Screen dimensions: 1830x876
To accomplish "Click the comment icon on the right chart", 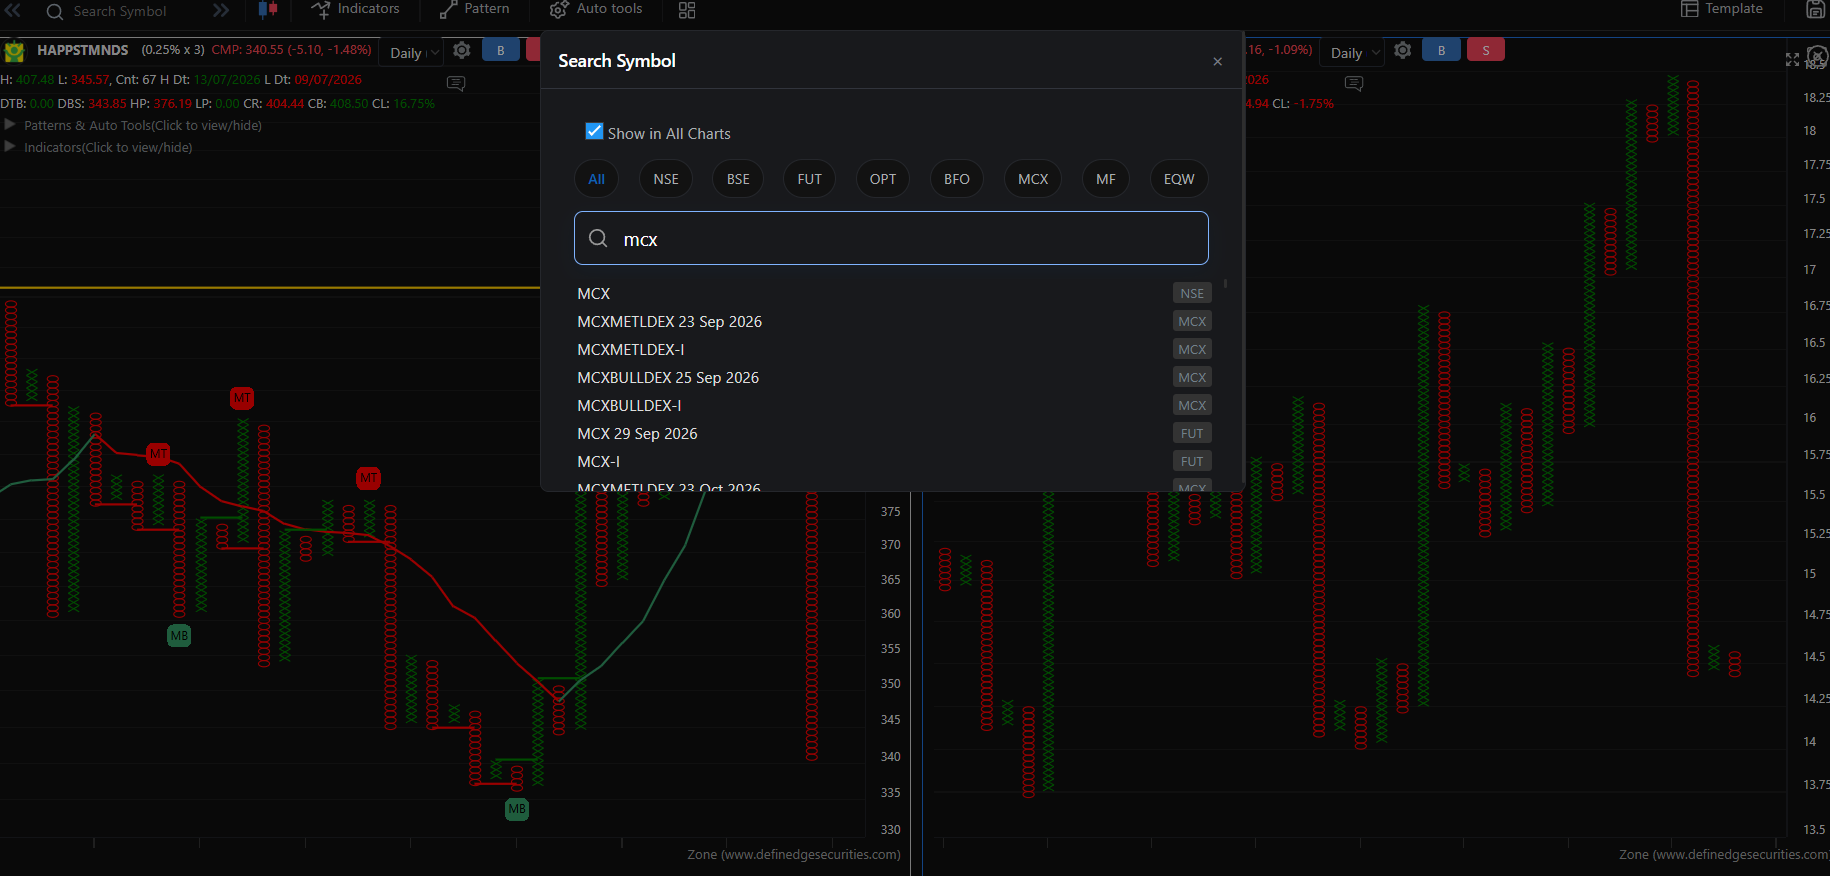I will (x=1354, y=83).
